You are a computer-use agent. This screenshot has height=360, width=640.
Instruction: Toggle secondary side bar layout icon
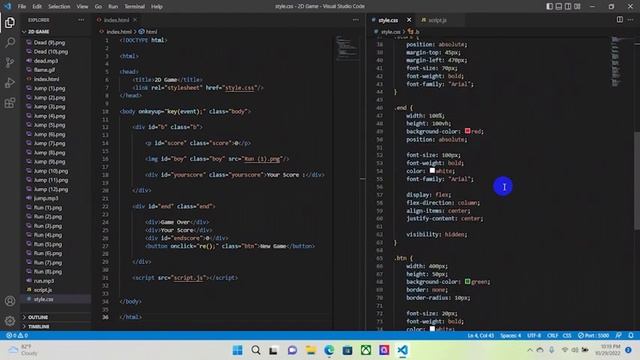coord(568,7)
